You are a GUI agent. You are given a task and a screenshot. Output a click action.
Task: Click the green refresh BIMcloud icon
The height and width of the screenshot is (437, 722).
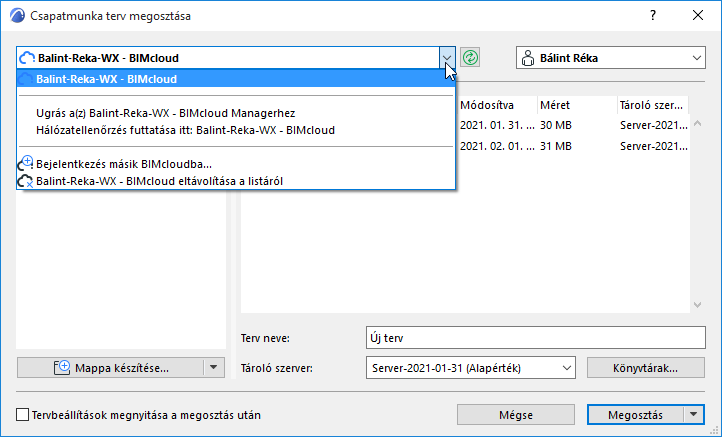click(x=470, y=58)
